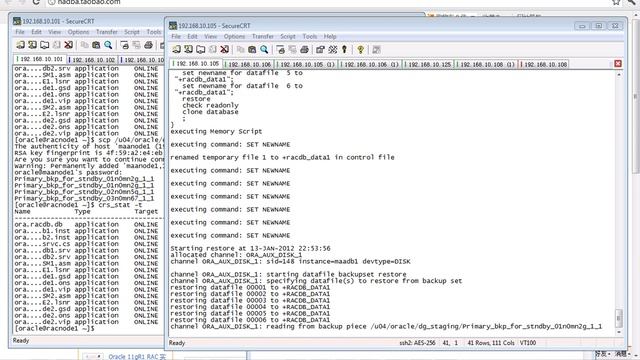Screen dimensions: 640x360
Task: Switch to the 192.168.10.106 session tab
Action: (248, 64)
